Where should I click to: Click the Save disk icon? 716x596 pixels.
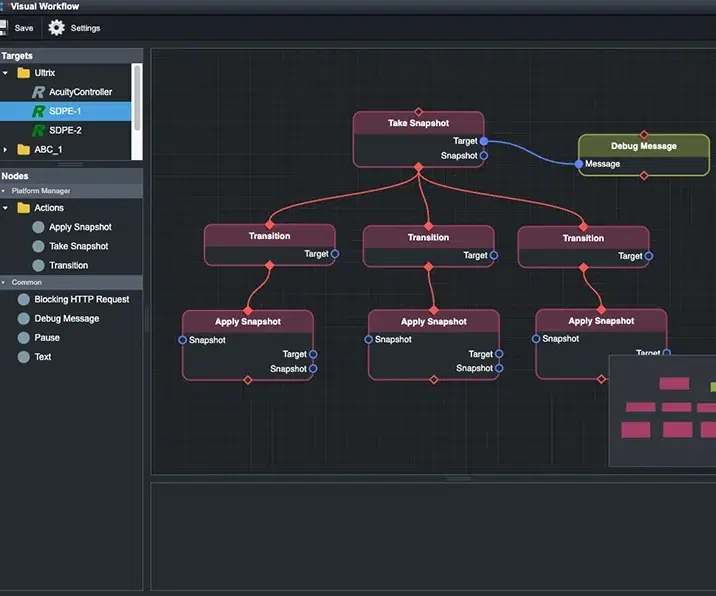click(x=3, y=28)
